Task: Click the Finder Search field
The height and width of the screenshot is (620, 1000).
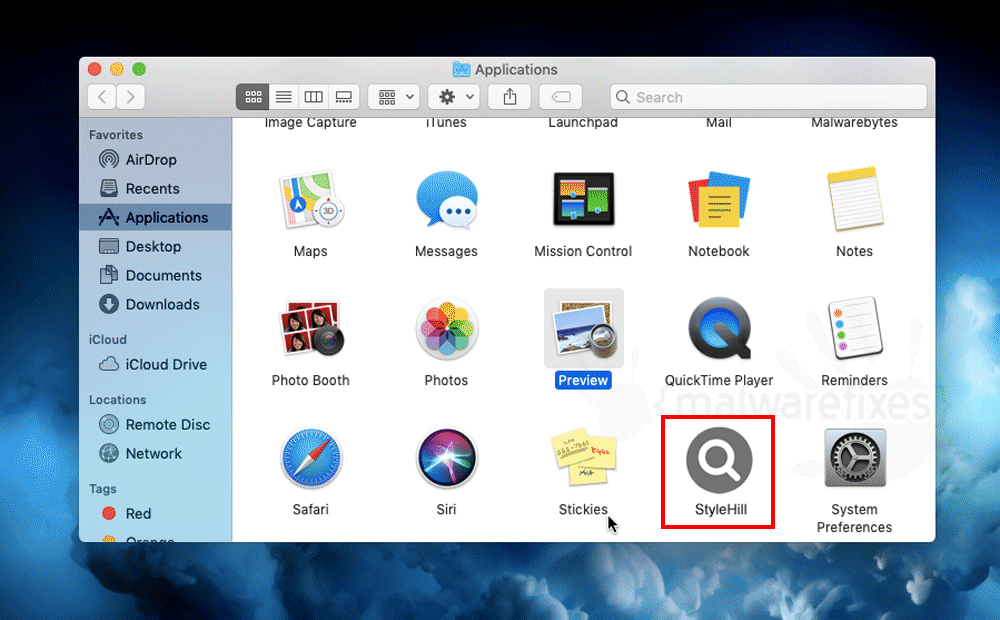Action: coord(768,97)
